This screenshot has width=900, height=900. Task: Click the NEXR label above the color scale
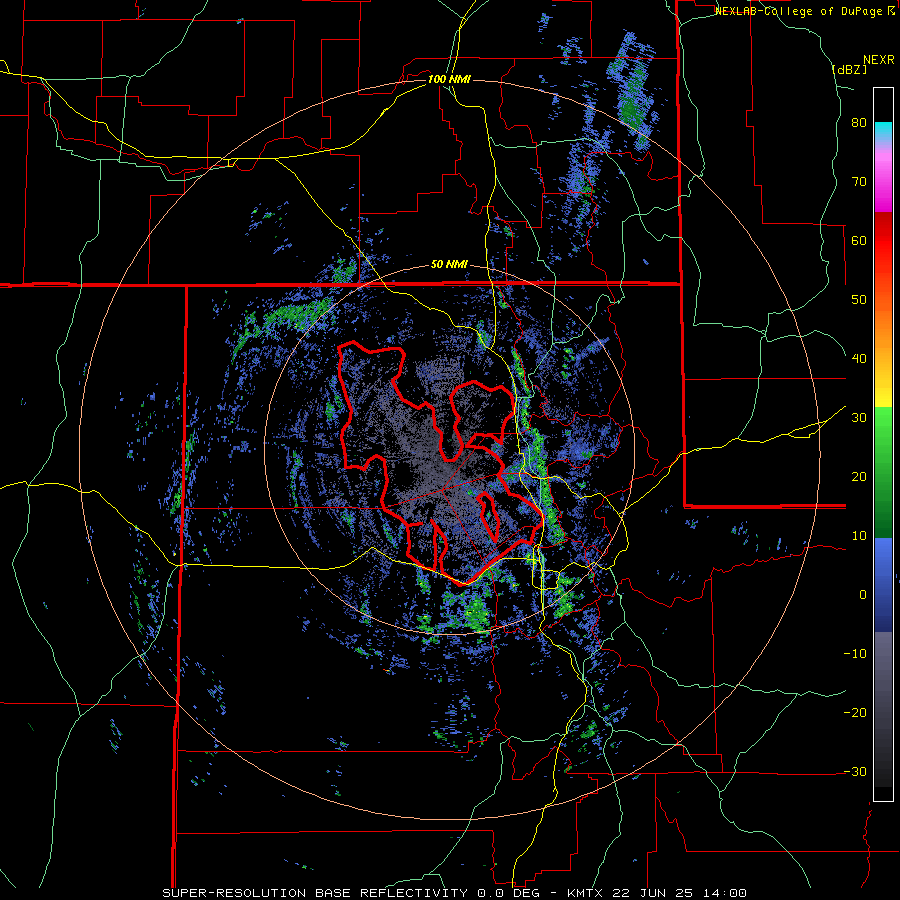click(x=878, y=60)
